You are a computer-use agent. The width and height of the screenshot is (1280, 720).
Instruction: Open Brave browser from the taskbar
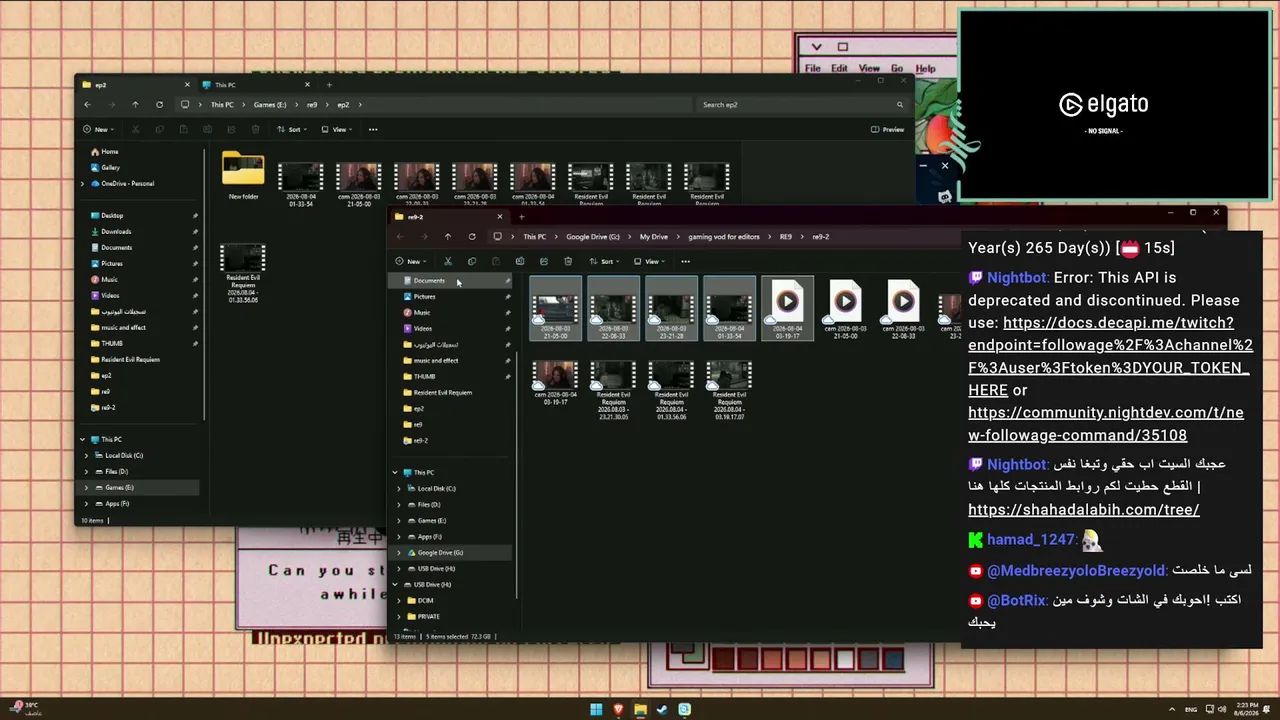[618, 709]
